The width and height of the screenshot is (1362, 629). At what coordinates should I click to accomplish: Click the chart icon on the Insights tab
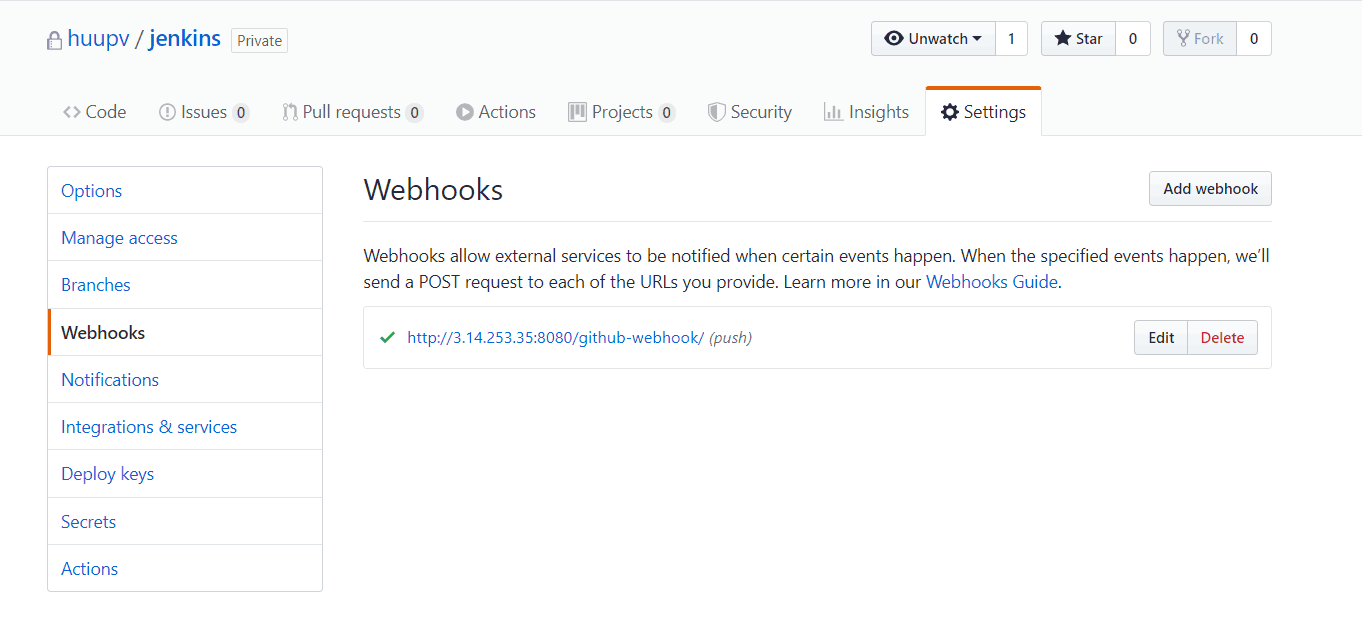(x=831, y=111)
